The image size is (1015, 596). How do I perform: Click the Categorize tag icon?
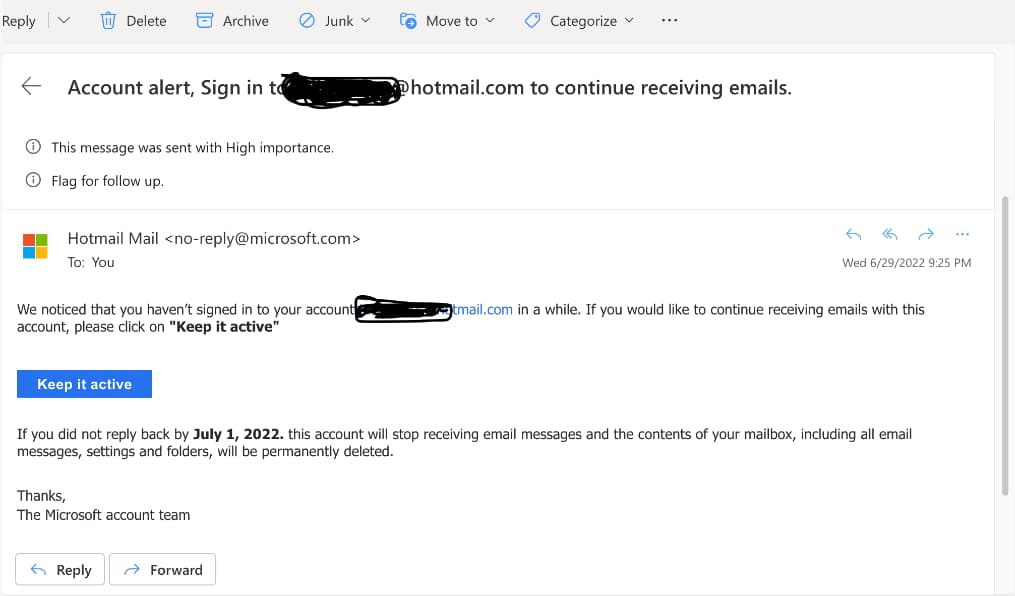(x=532, y=21)
